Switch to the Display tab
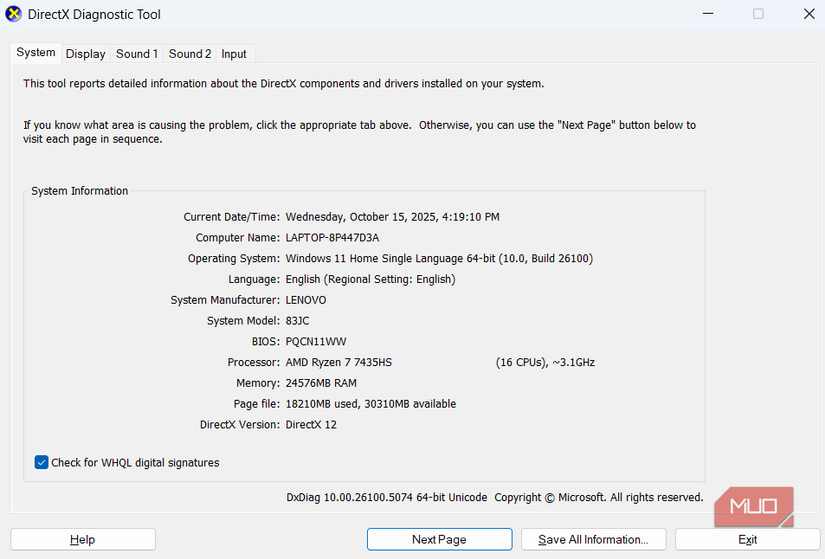 coord(86,54)
